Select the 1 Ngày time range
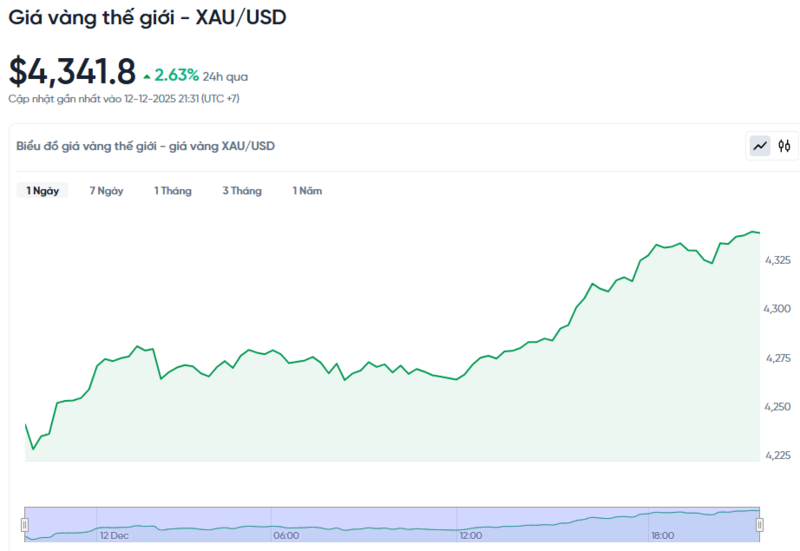The width and height of the screenshot is (800, 551). pyautogui.click(x=42, y=191)
